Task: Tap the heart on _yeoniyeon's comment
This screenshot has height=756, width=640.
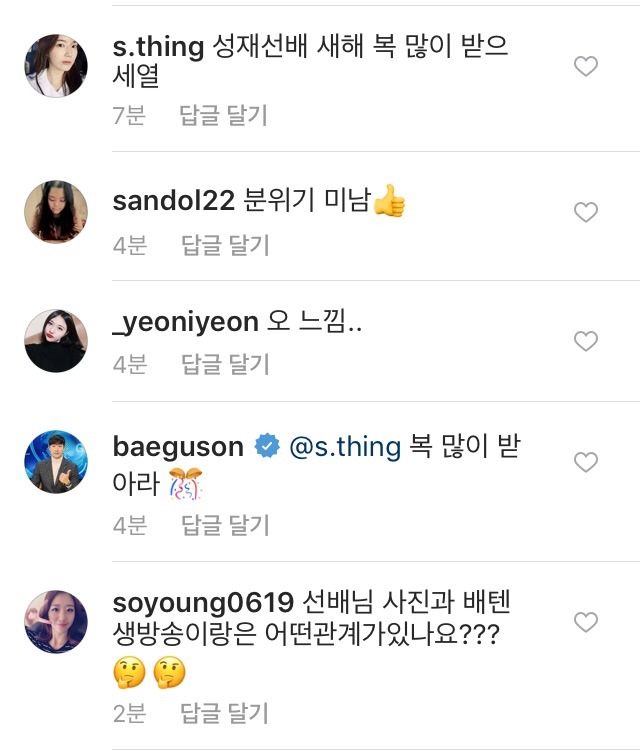Action: (585, 342)
